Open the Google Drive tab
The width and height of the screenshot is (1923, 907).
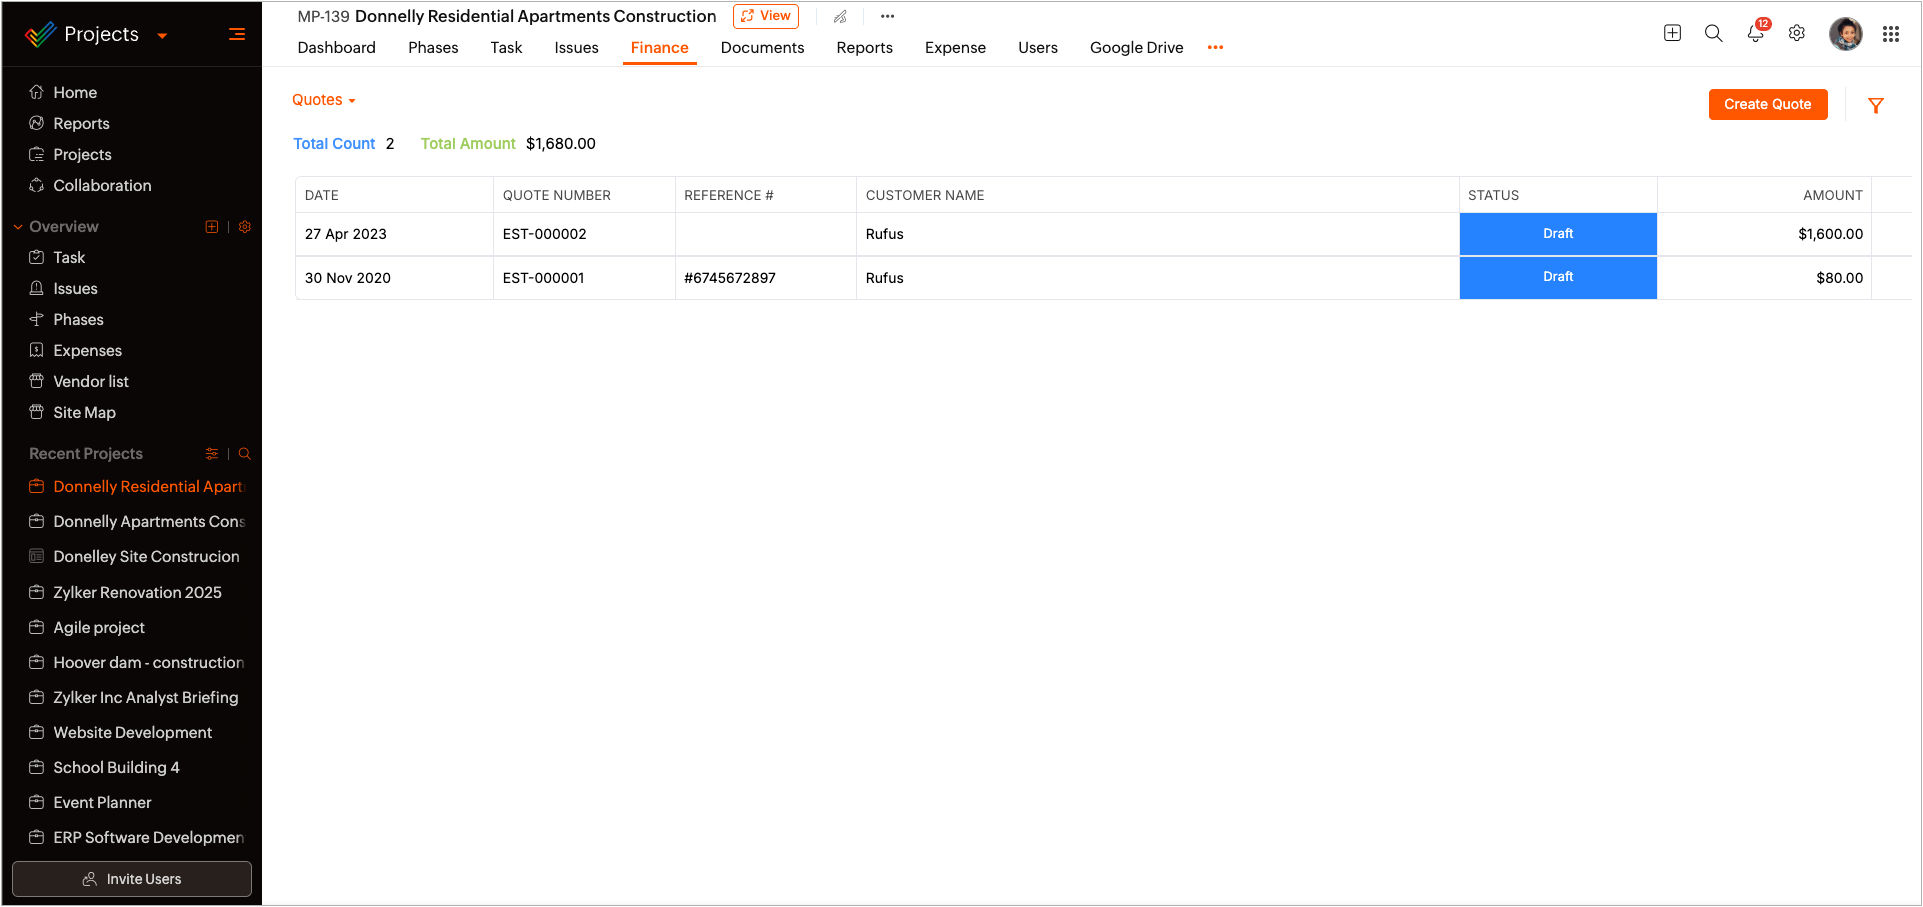point(1136,47)
